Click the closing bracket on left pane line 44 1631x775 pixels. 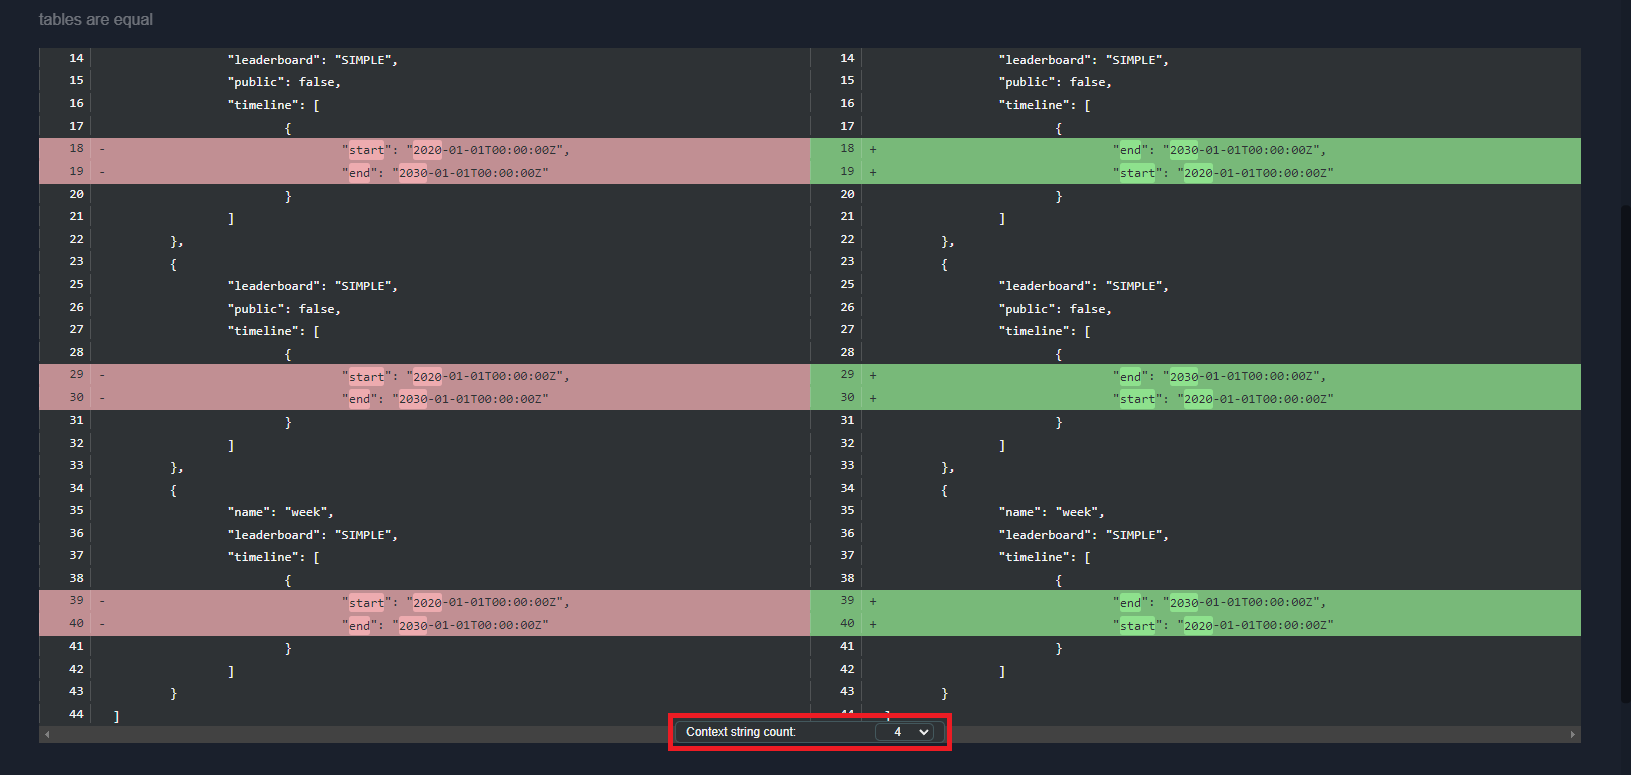pos(116,716)
